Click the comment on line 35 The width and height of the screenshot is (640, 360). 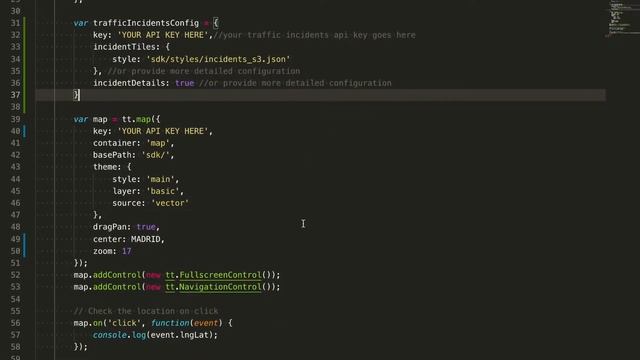click(x=203, y=71)
